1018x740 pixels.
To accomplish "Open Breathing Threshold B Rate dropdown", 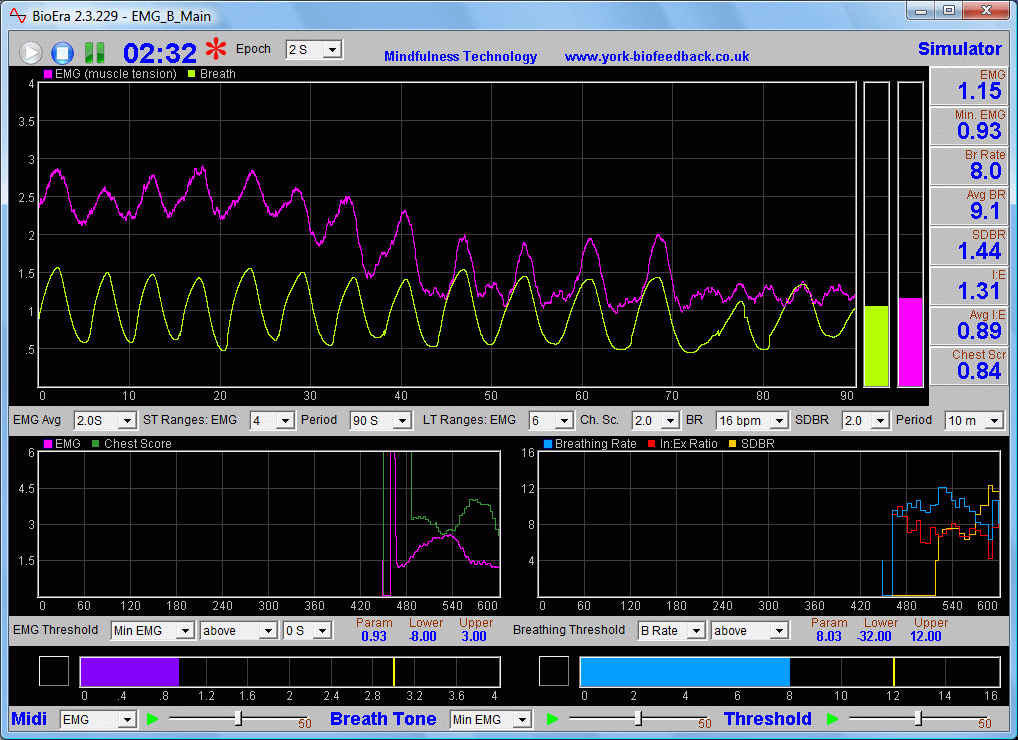I will [x=671, y=630].
